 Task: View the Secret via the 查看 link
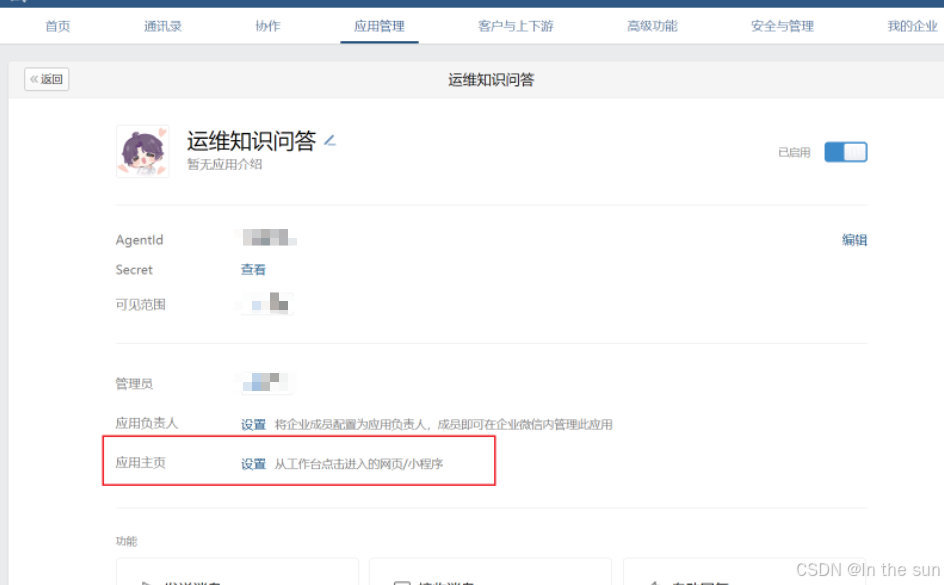click(x=253, y=270)
